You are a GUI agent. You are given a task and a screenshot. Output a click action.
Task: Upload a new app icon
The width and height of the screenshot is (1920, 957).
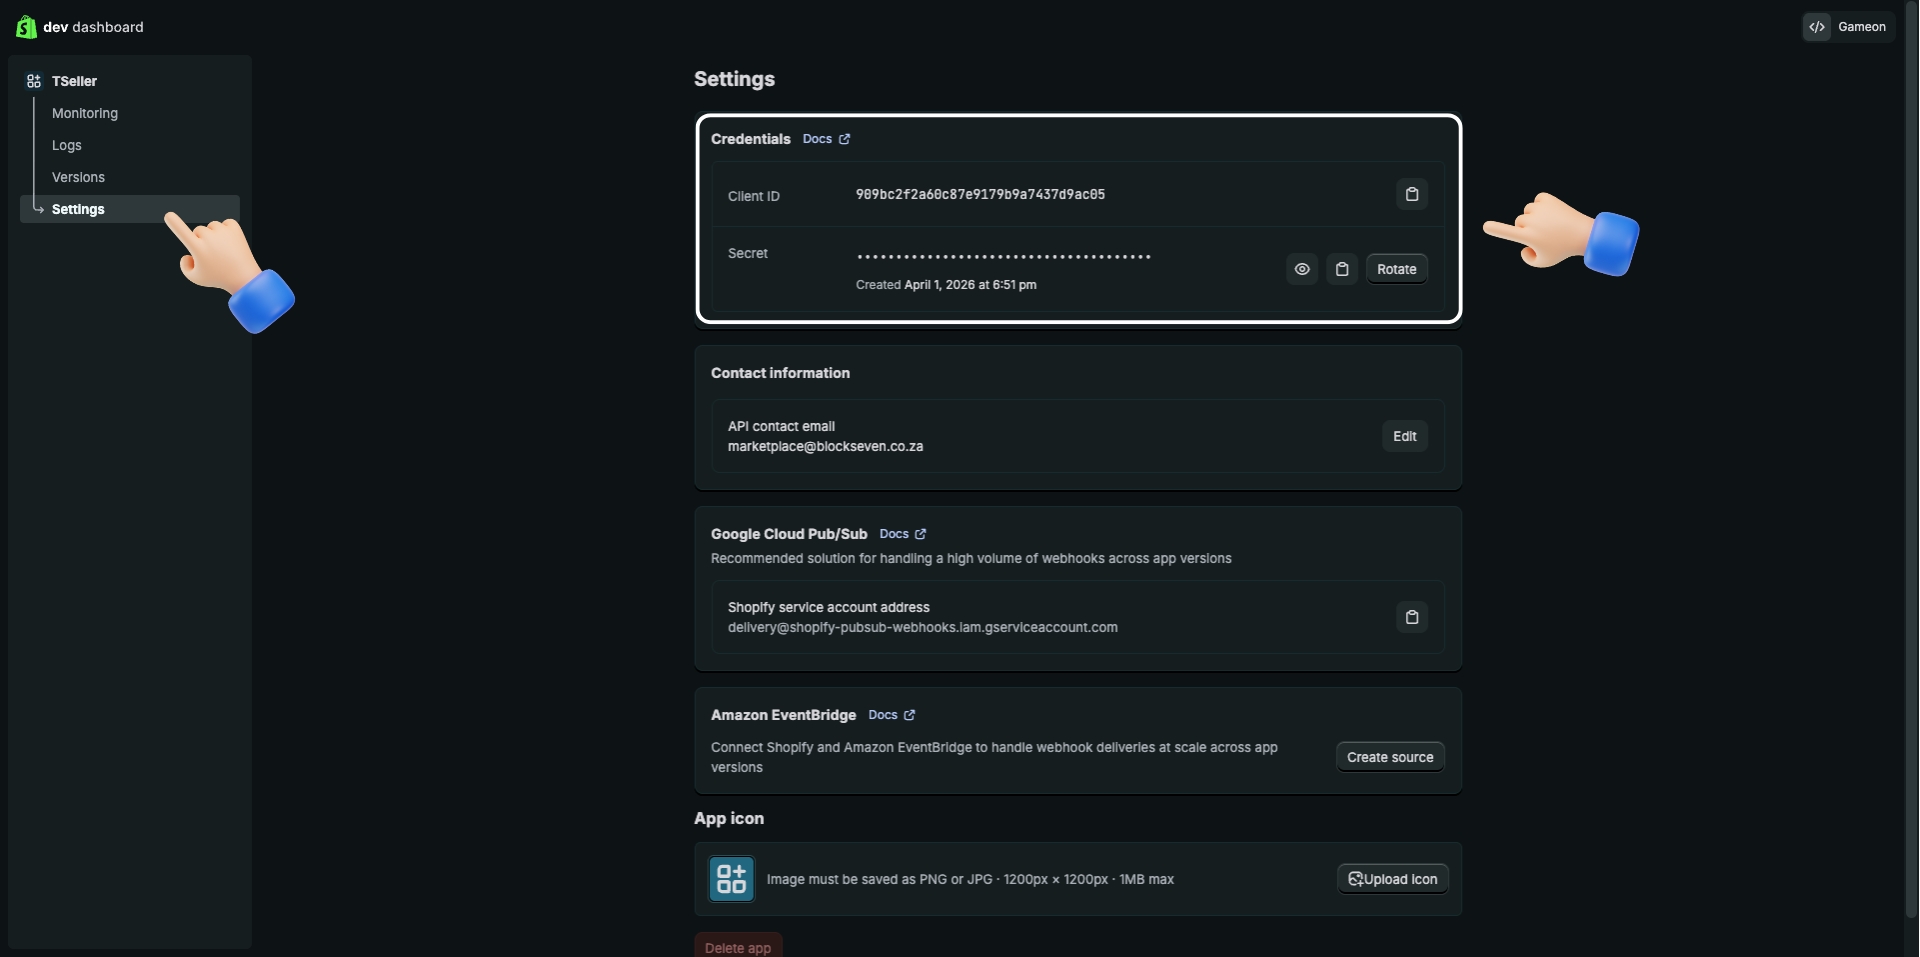click(x=1392, y=879)
